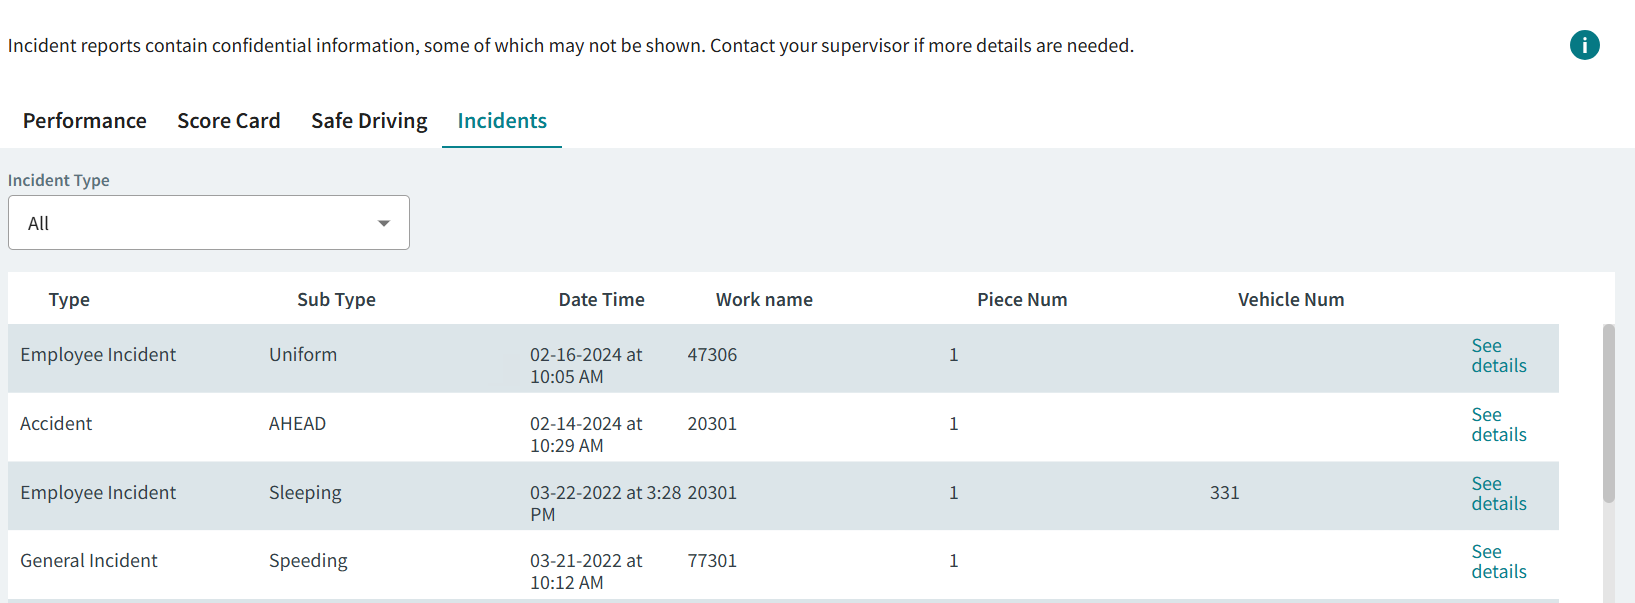Click the Piece Num column header
Viewport: 1635px width, 603px height.
pyautogui.click(x=1022, y=300)
